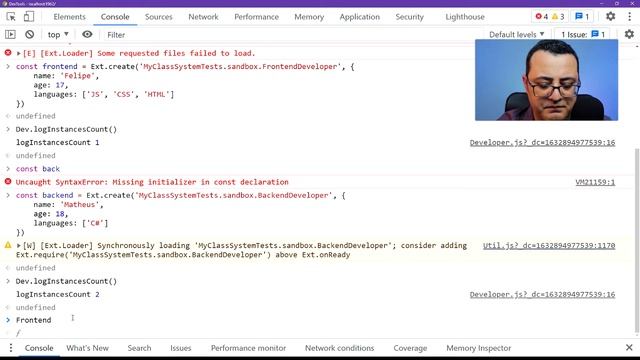Open the Network tab
Viewport: 640px width, 360px height.
coord(203,17)
